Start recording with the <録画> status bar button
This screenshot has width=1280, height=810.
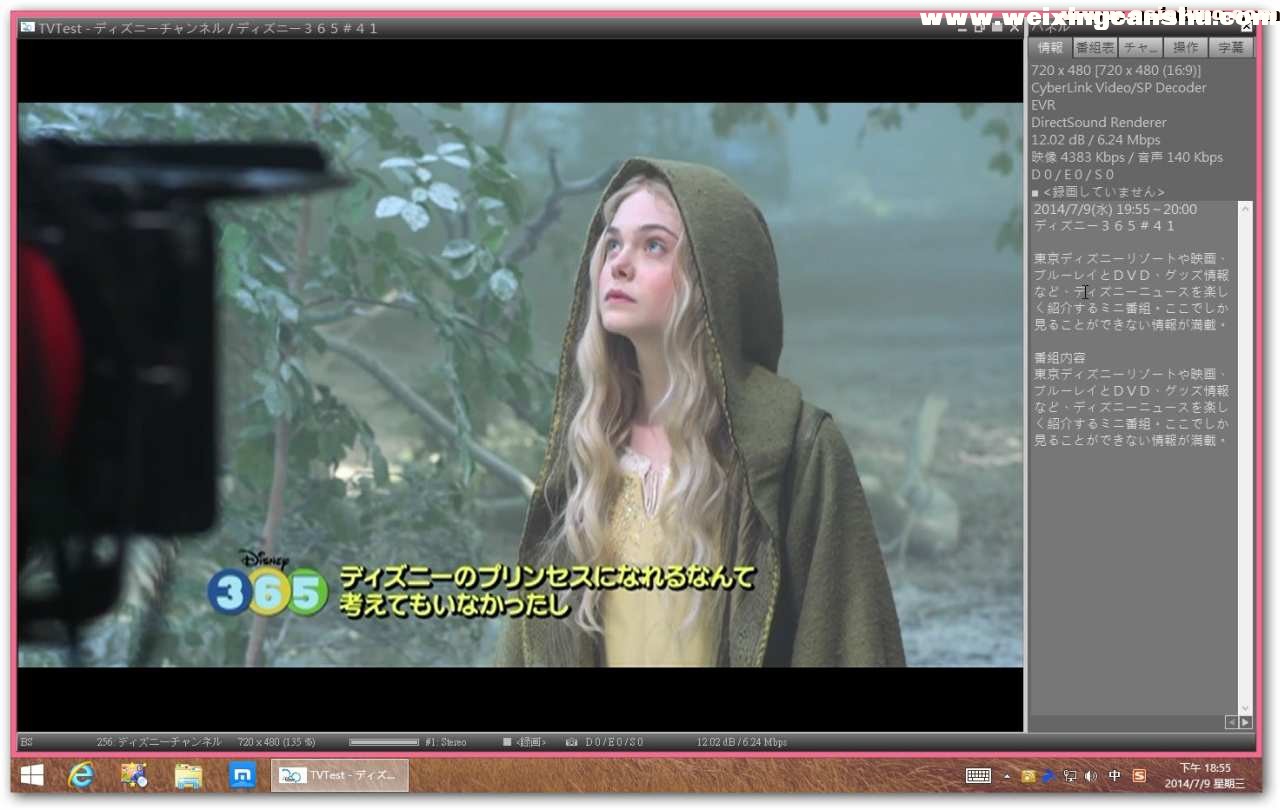point(525,742)
